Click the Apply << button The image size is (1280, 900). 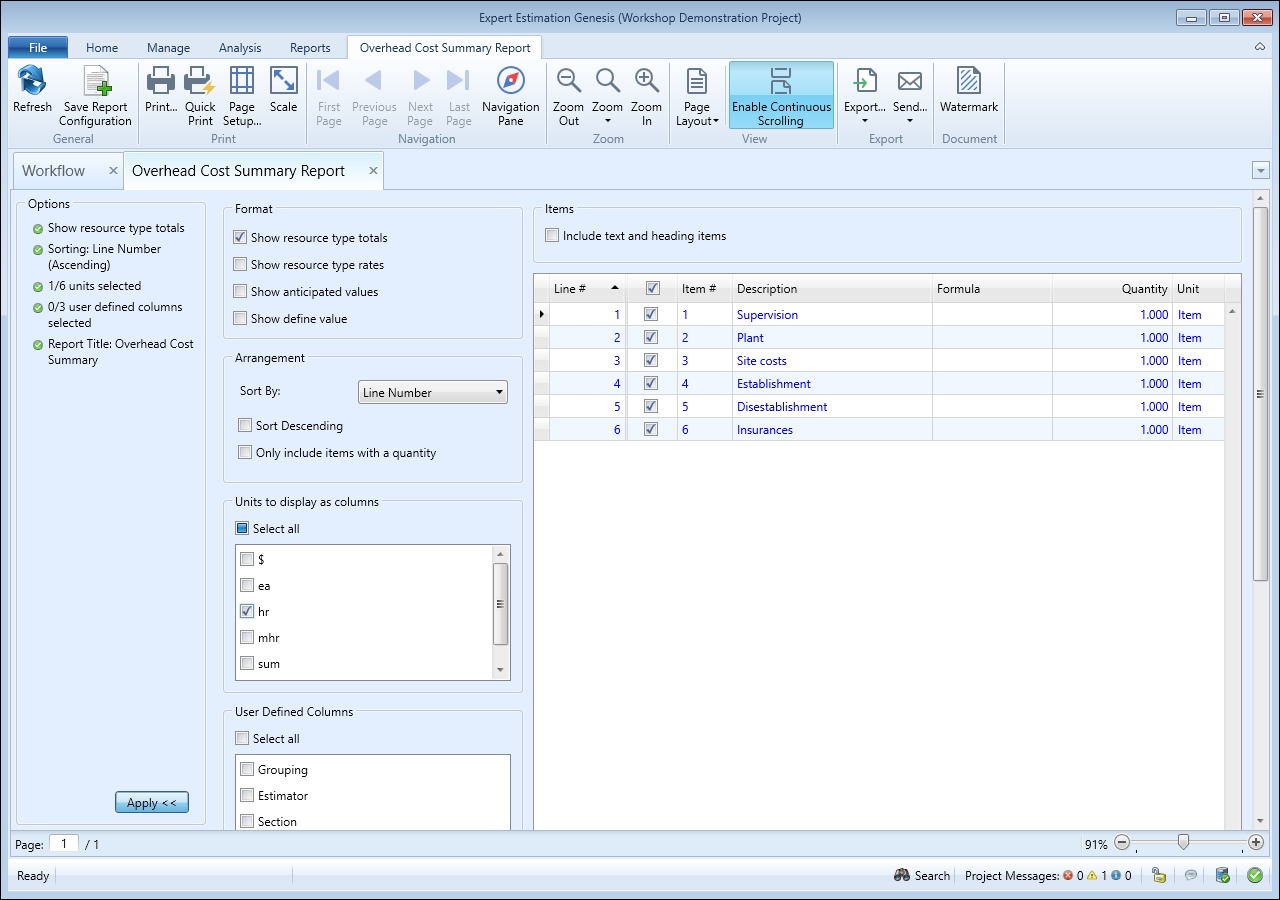pos(152,803)
